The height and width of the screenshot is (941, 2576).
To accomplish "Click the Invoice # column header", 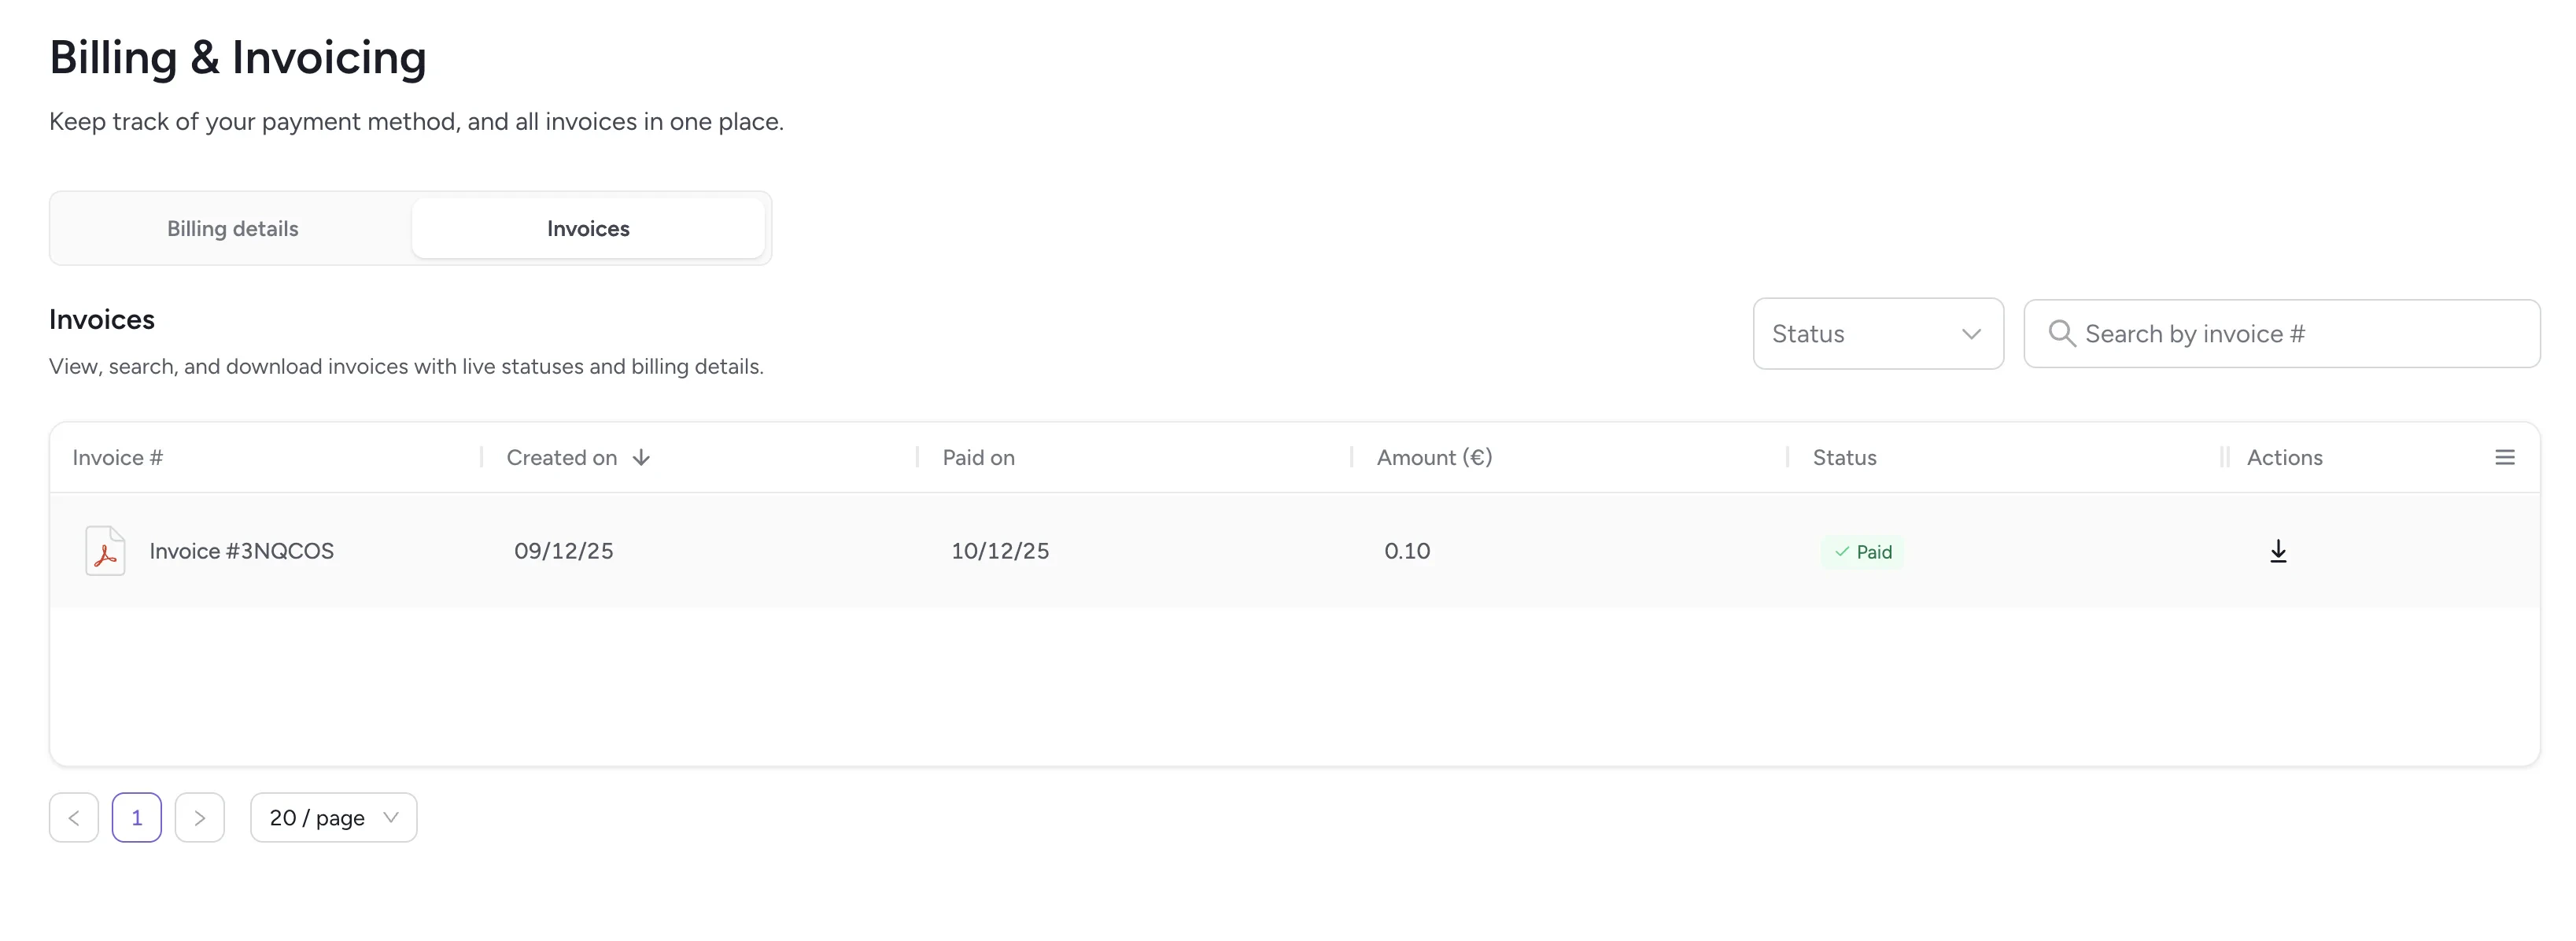I will click(x=116, y=457).
